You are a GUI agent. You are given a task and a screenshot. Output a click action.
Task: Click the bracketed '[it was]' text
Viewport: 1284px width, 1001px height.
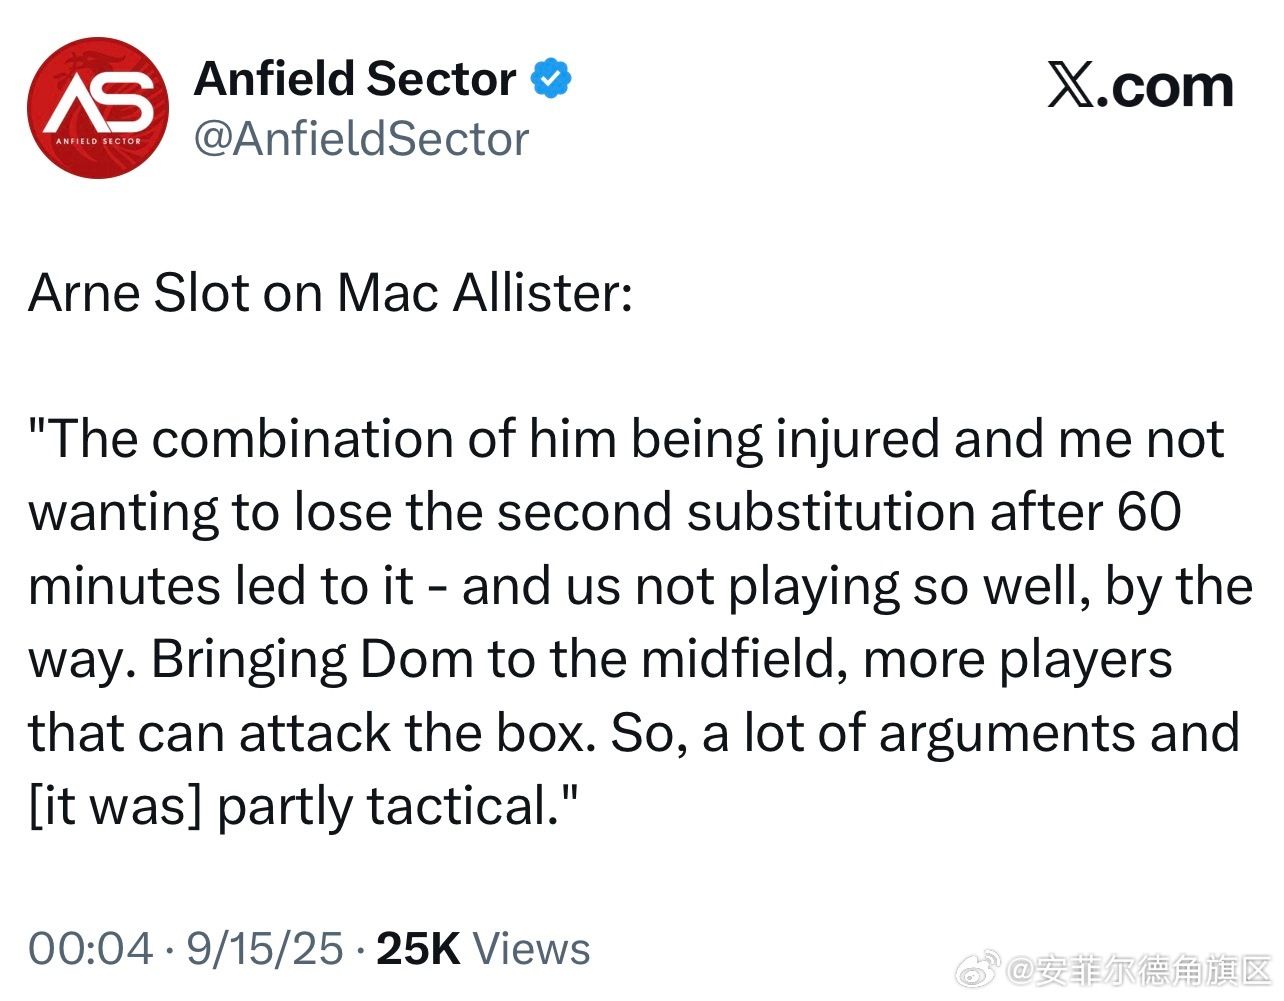[x=115, y=807]
